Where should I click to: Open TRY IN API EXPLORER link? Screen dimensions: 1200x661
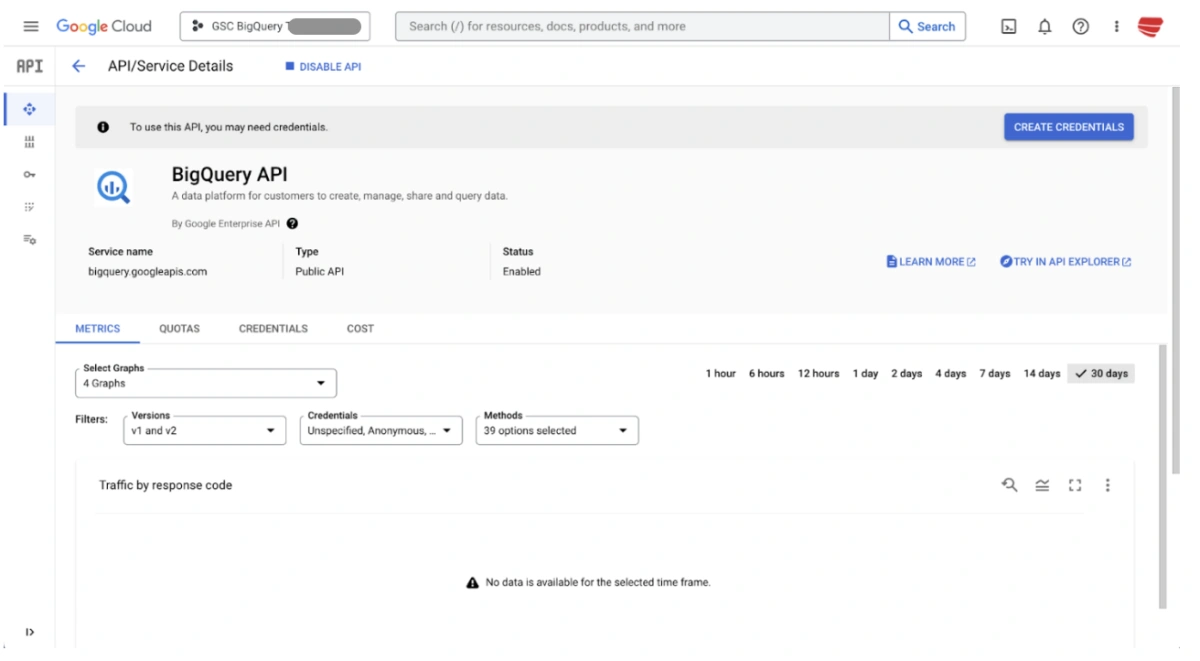[1065, 261]
